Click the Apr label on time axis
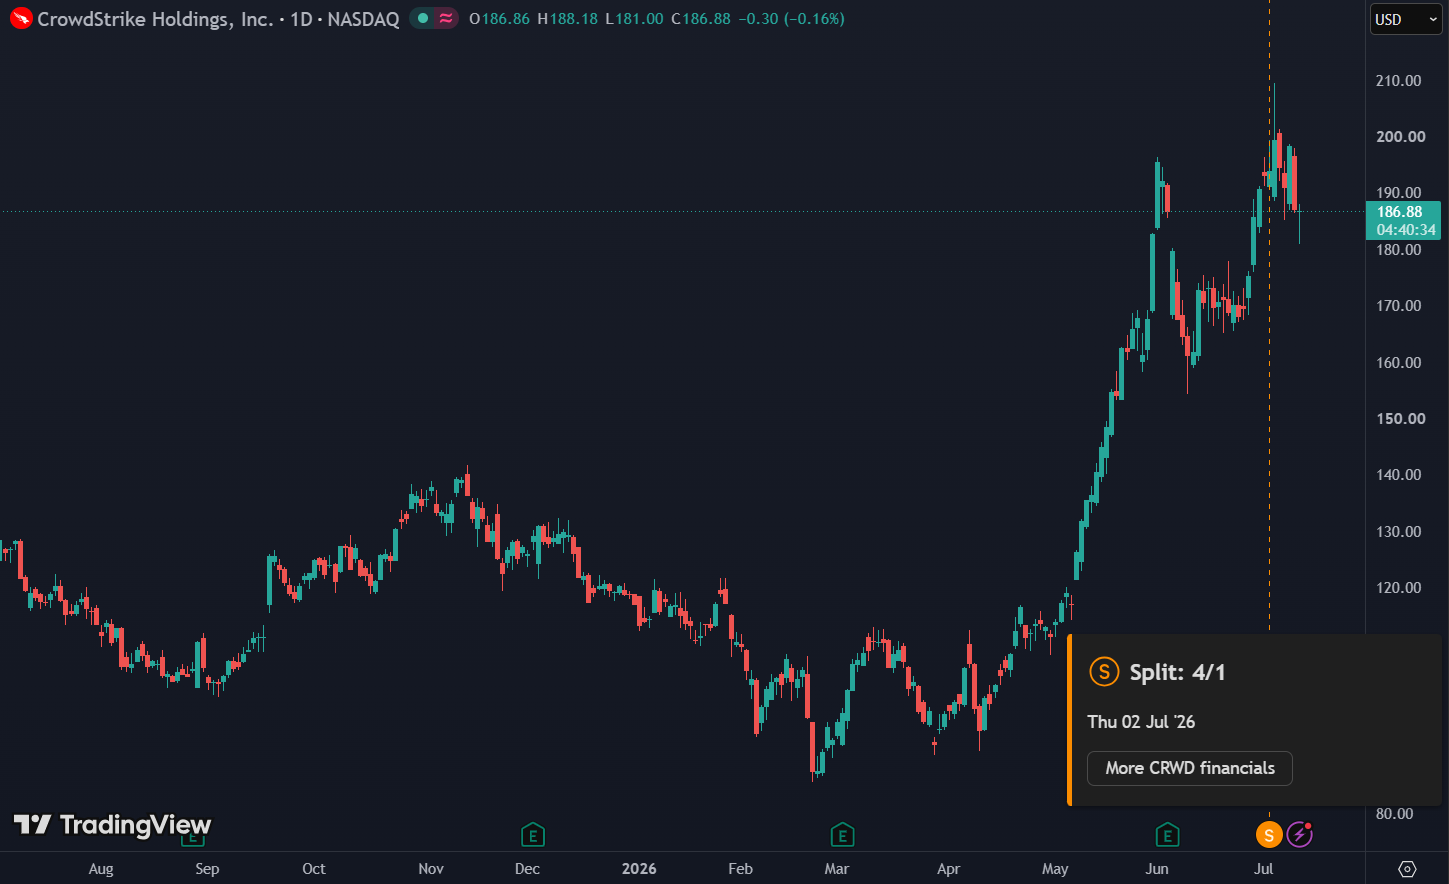 (x=949, y=868)
